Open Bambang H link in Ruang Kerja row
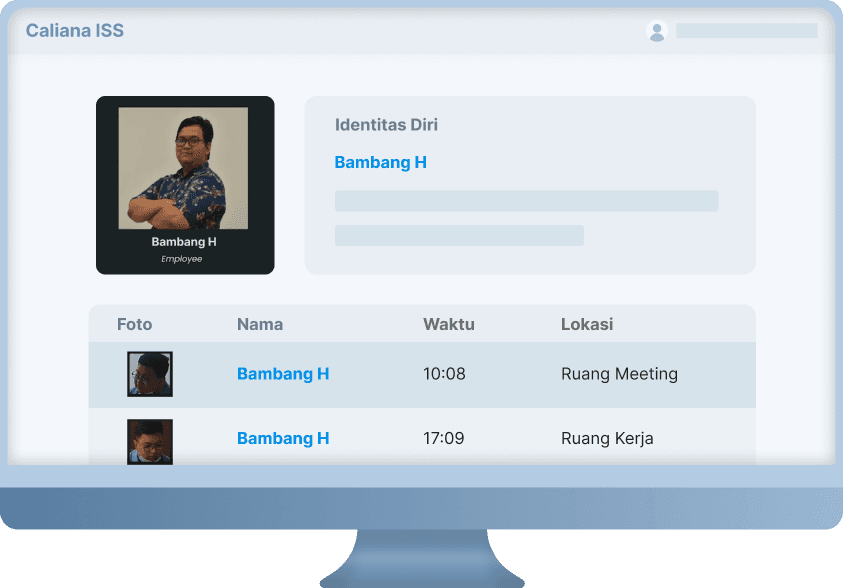The width and height of the screenshot is (843, 588). click(x=283, y=438)
